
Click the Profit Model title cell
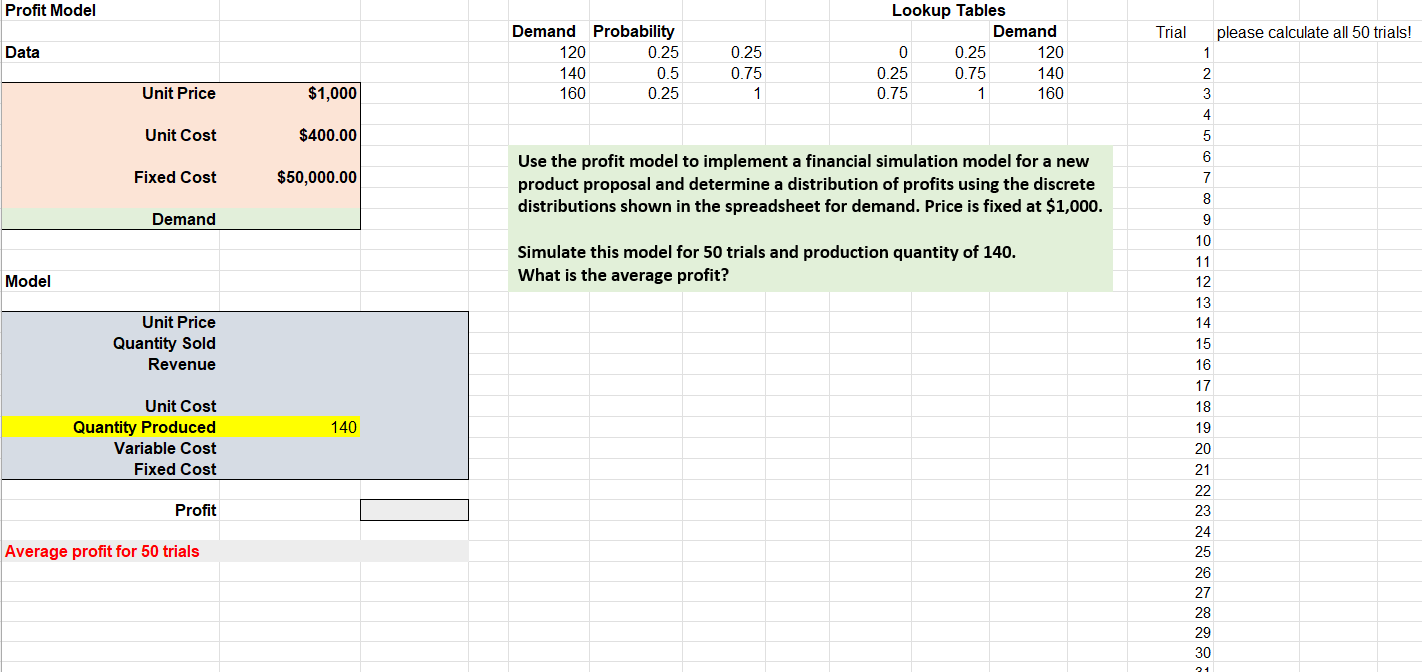[x=48, y=10]
